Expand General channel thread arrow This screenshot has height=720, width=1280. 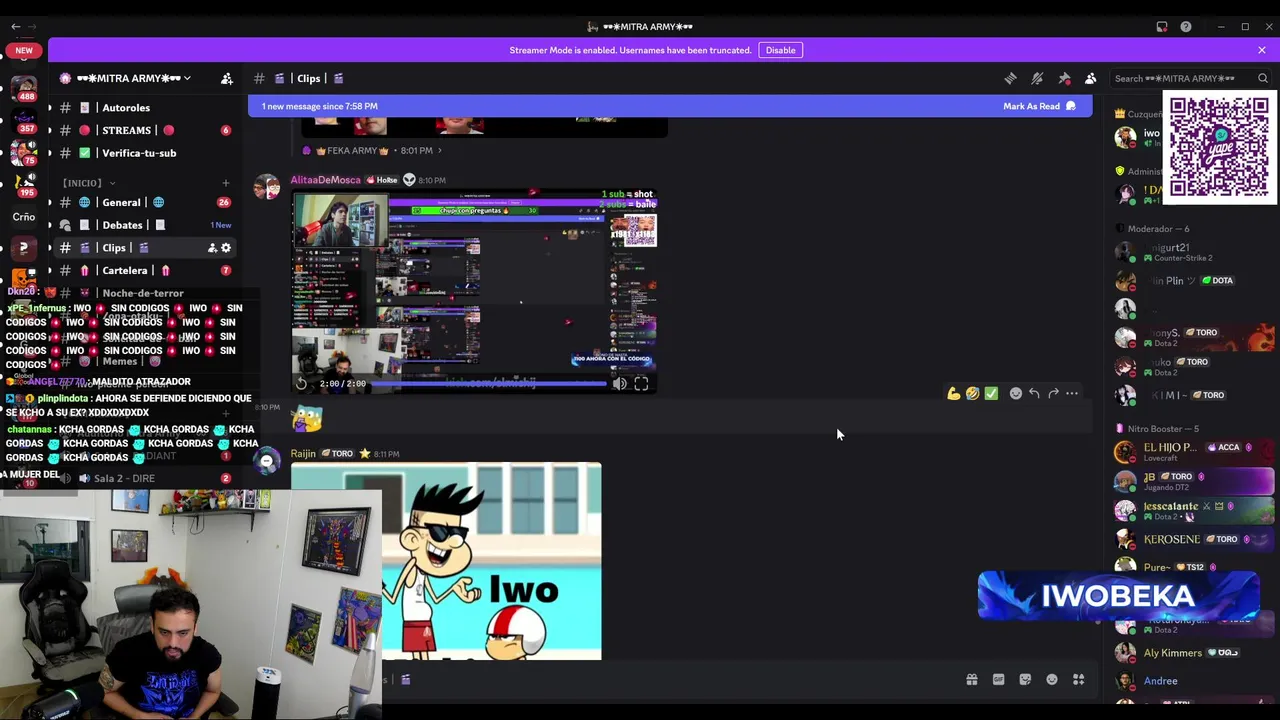tap(49, 202)
